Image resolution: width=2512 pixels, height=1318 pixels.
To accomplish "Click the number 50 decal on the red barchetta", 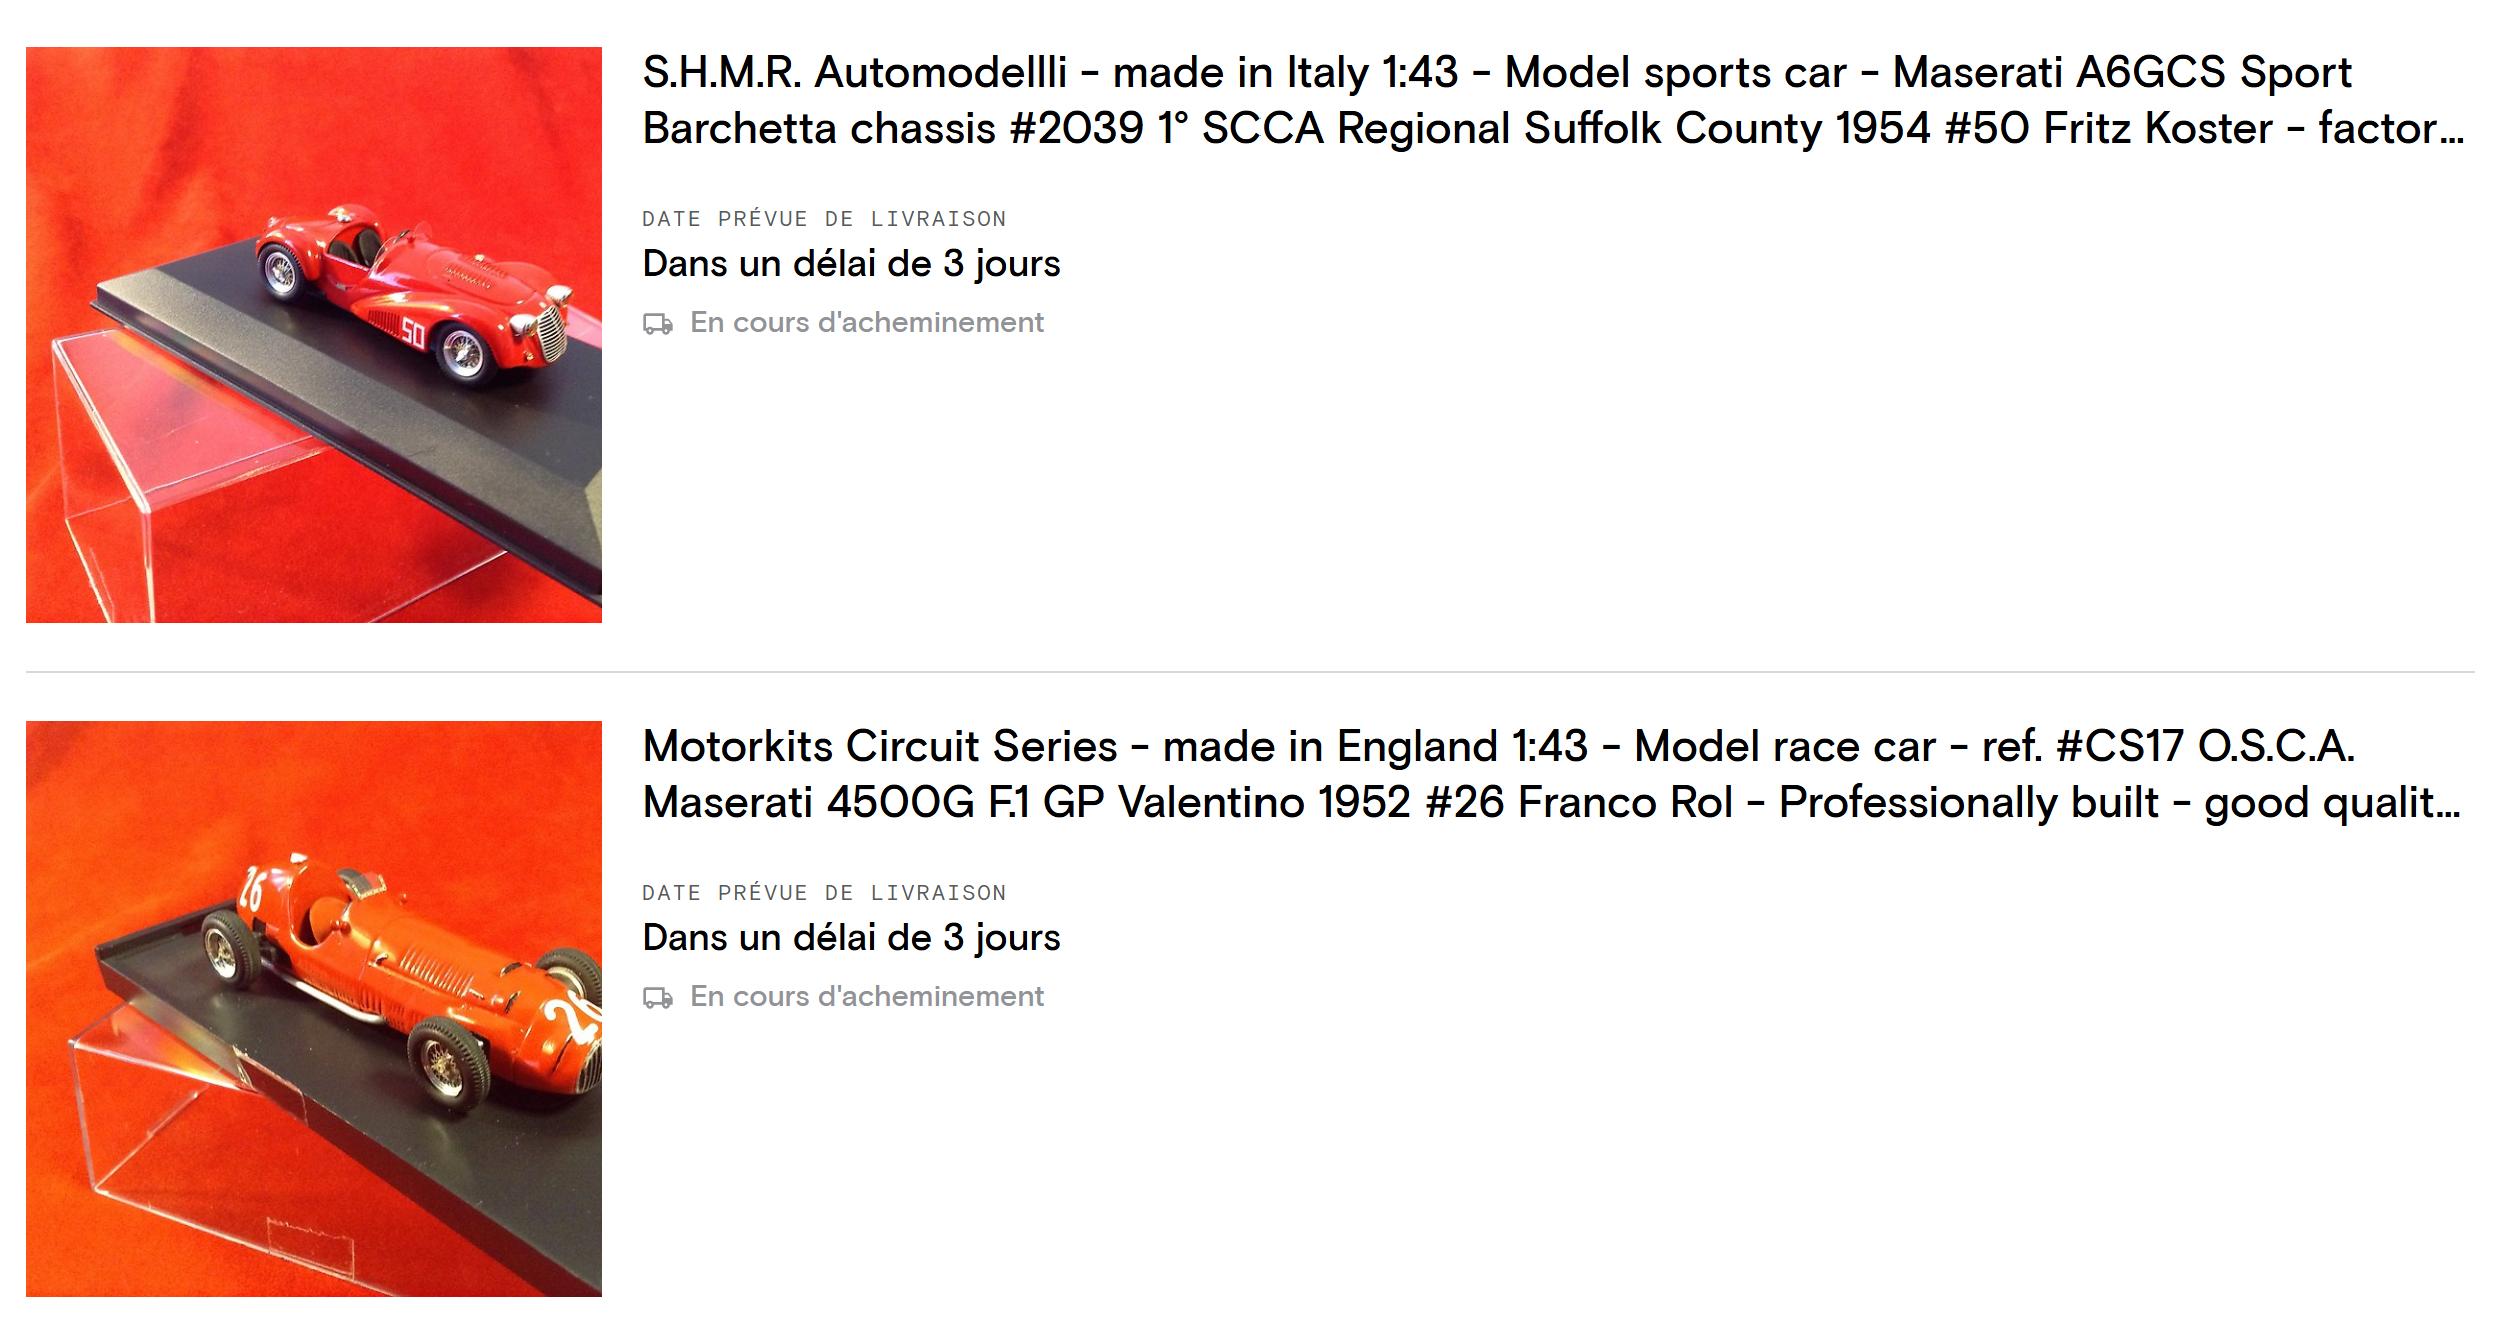I will tap(413, 332).
